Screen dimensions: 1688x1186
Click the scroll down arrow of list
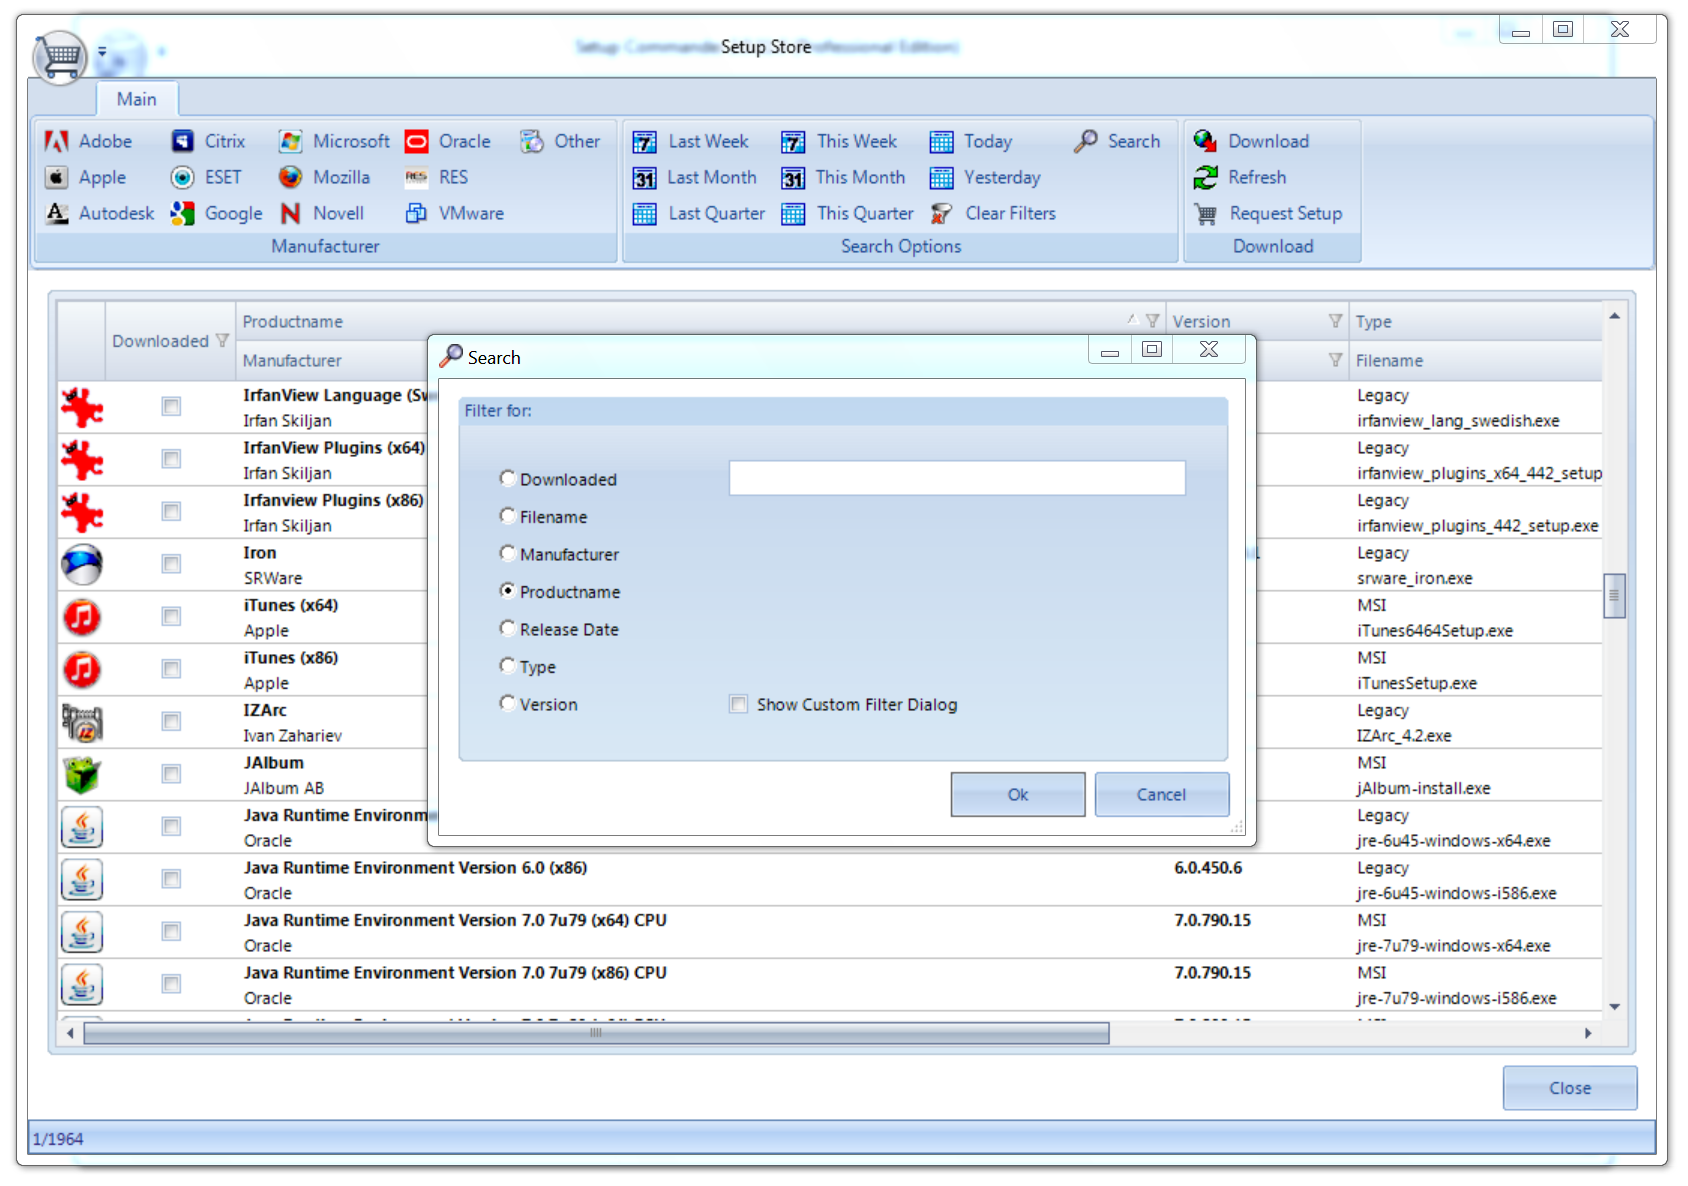(1615, 1007)
